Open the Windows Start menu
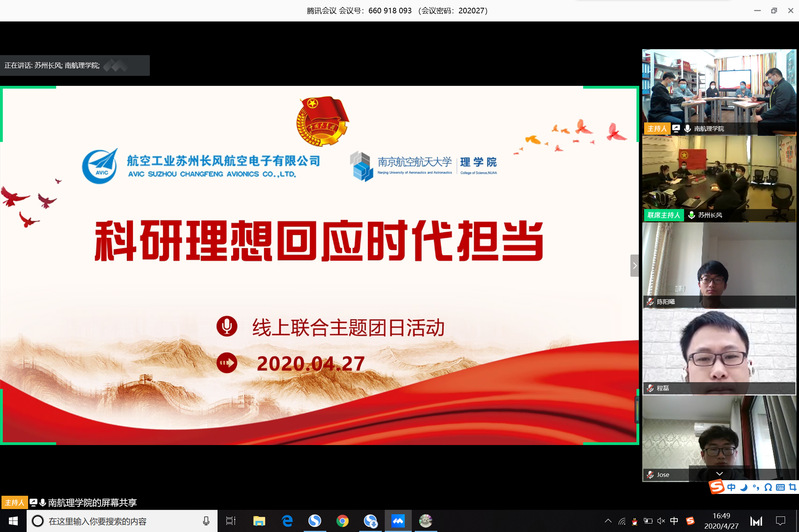This screenshot has height=532, width=799. [x=11, y=521]
